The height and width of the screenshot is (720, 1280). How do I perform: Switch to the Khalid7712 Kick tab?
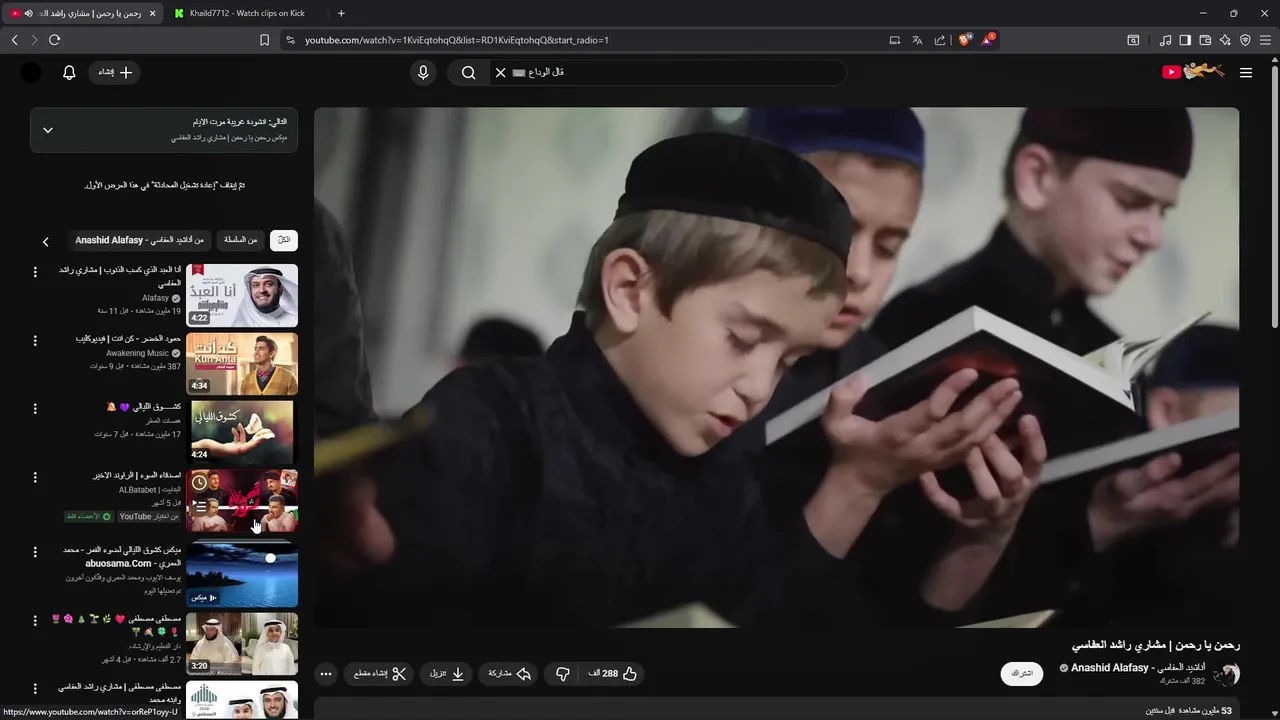point(246,13)
